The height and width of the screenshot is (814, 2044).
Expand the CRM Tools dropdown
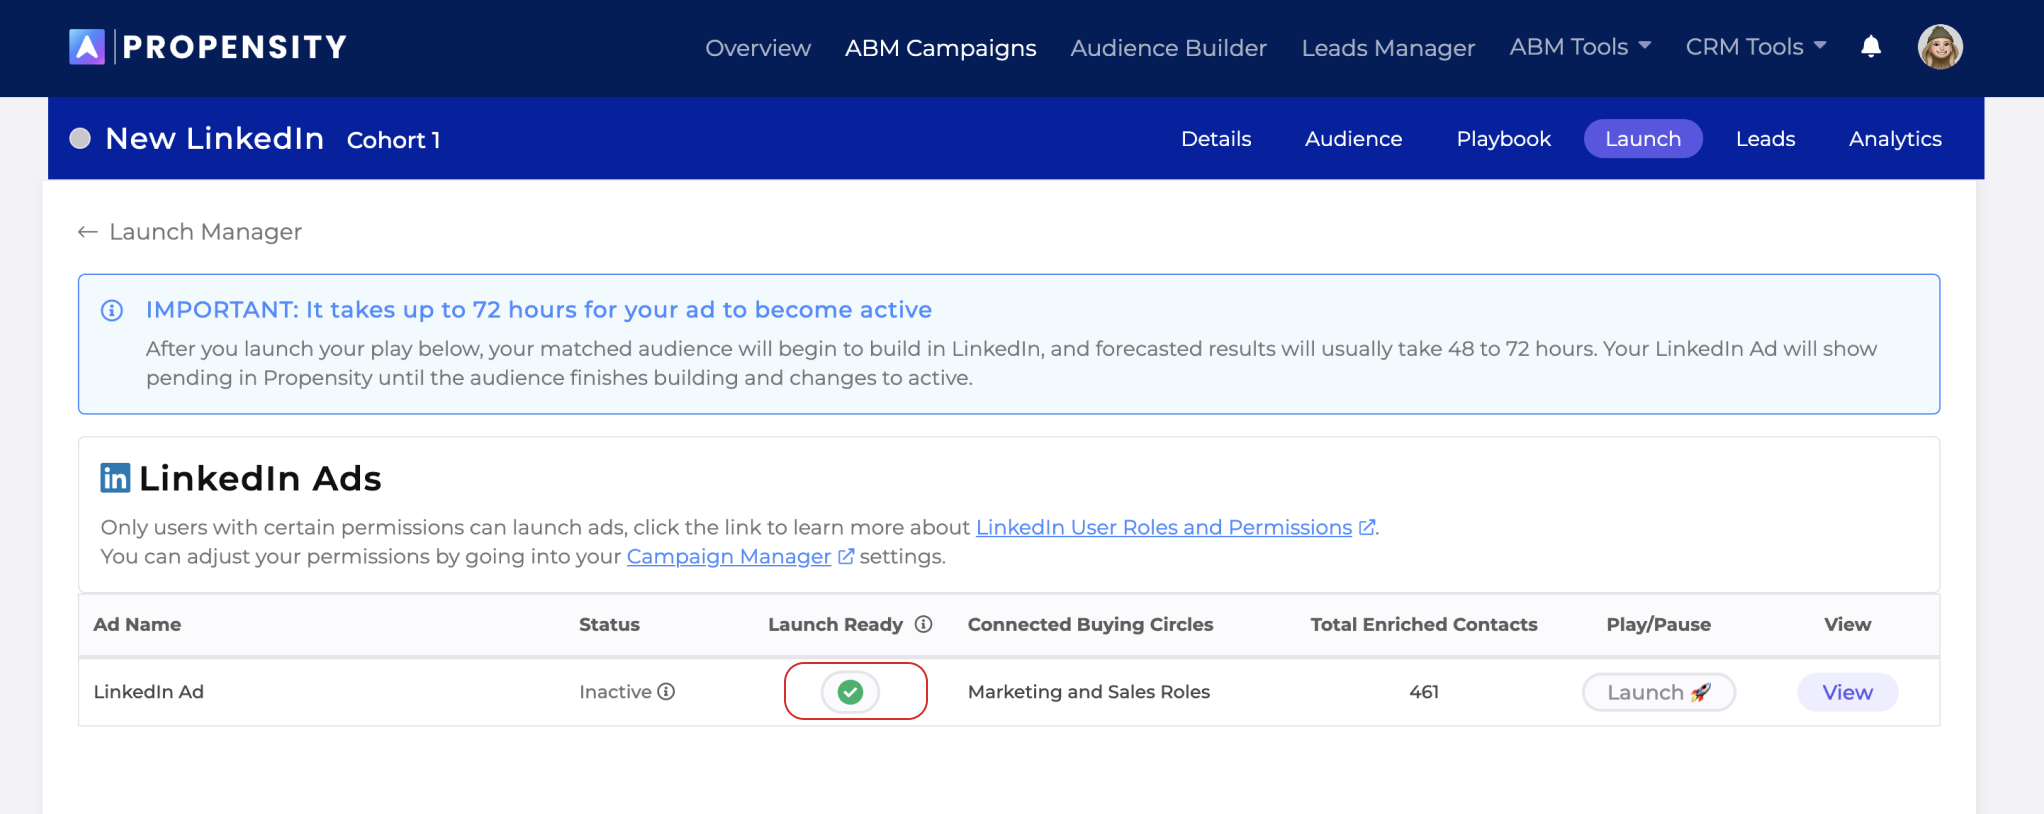[1756, 47]
